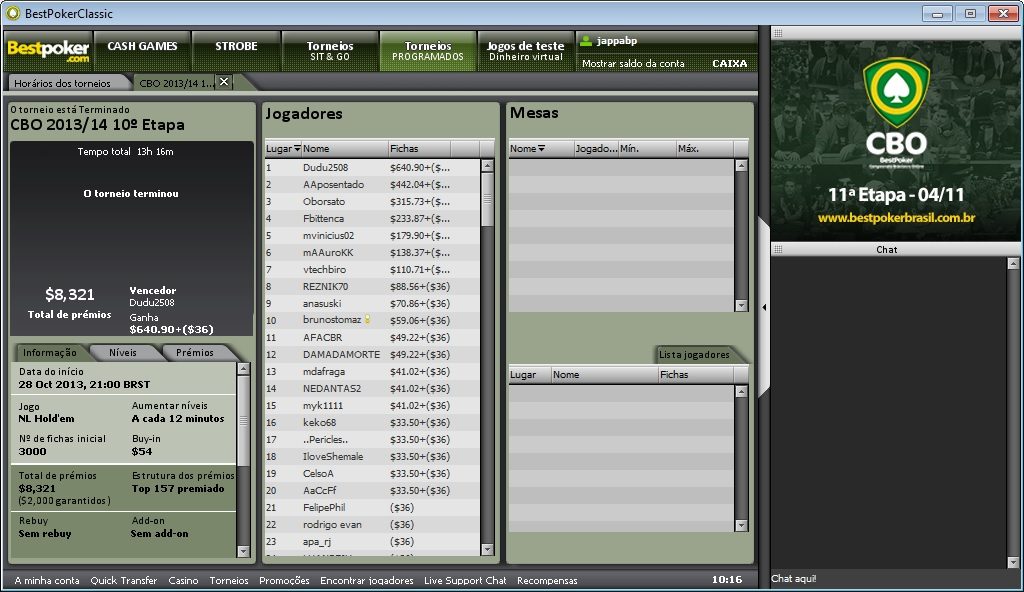Select player row AAposentado
This screenshot has height=592, width=1024.
(x=372, y=184)
